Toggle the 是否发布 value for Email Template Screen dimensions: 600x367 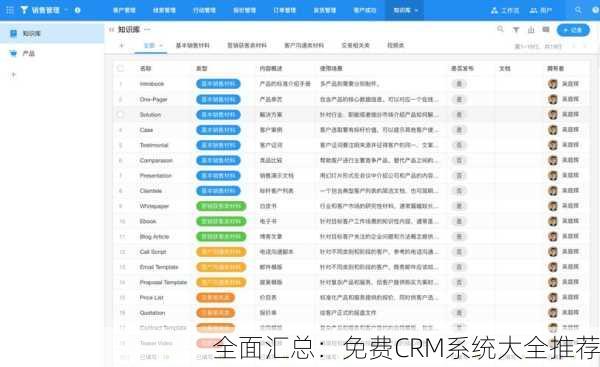pyautogui.click(x=459, y=267)
